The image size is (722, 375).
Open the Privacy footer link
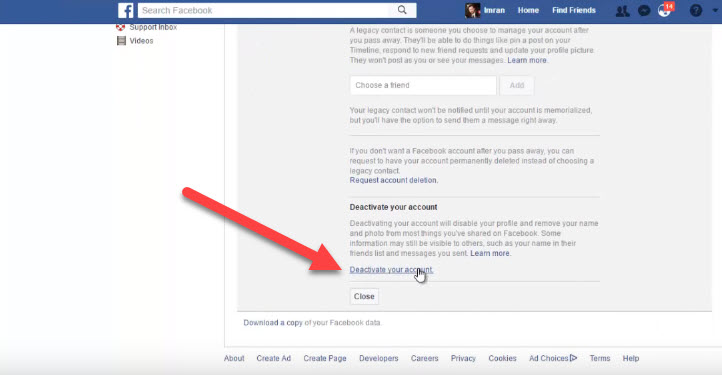pyautogui.click(x=463, y=358)
